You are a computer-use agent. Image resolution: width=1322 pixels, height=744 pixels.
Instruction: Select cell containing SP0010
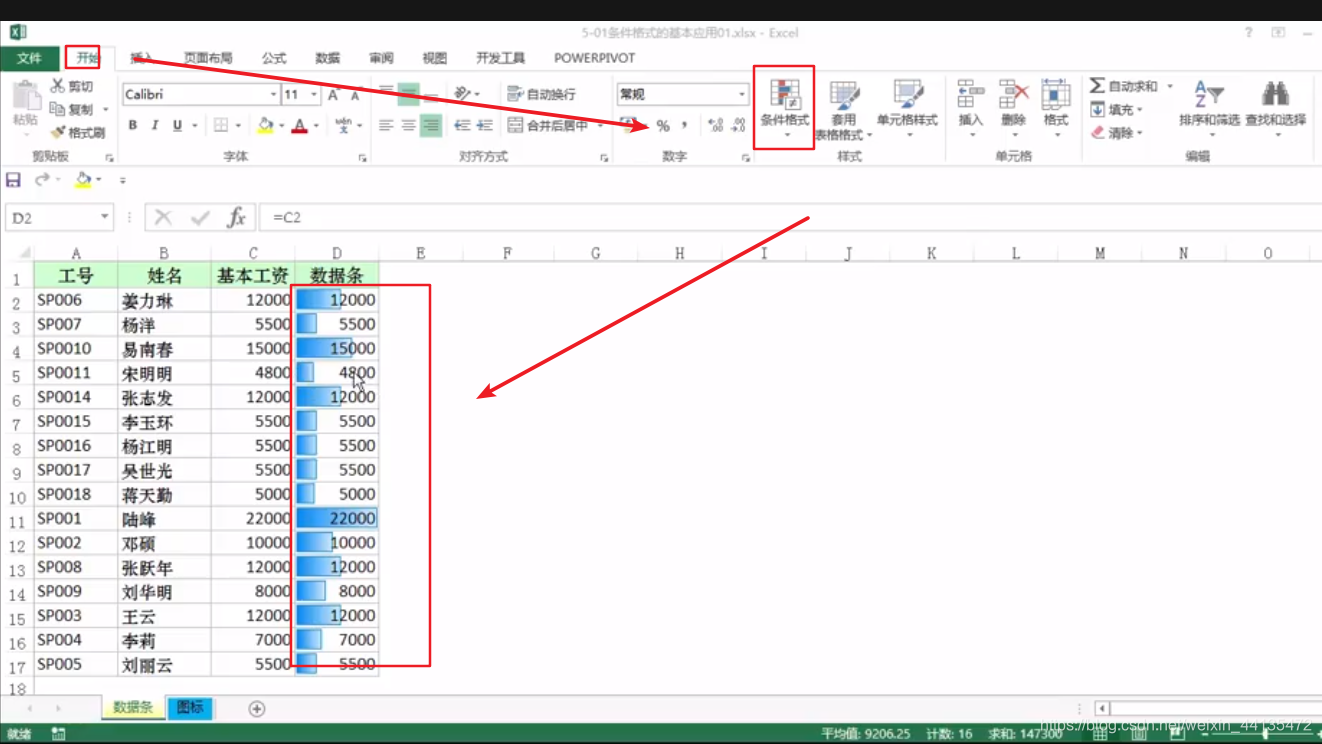pos(76,348)
